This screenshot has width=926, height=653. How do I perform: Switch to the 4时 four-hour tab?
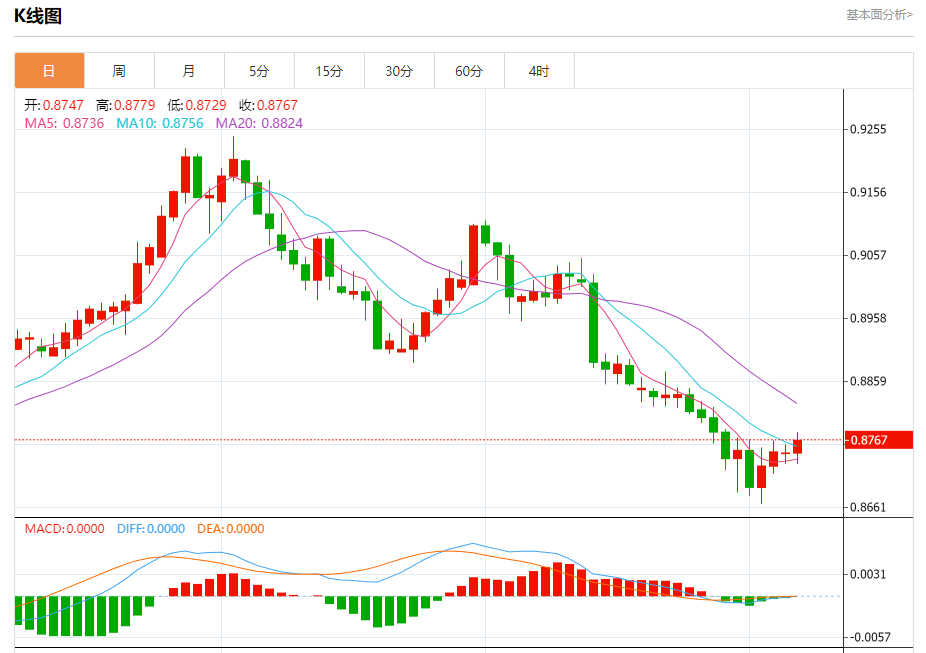[x=539, y=71]
